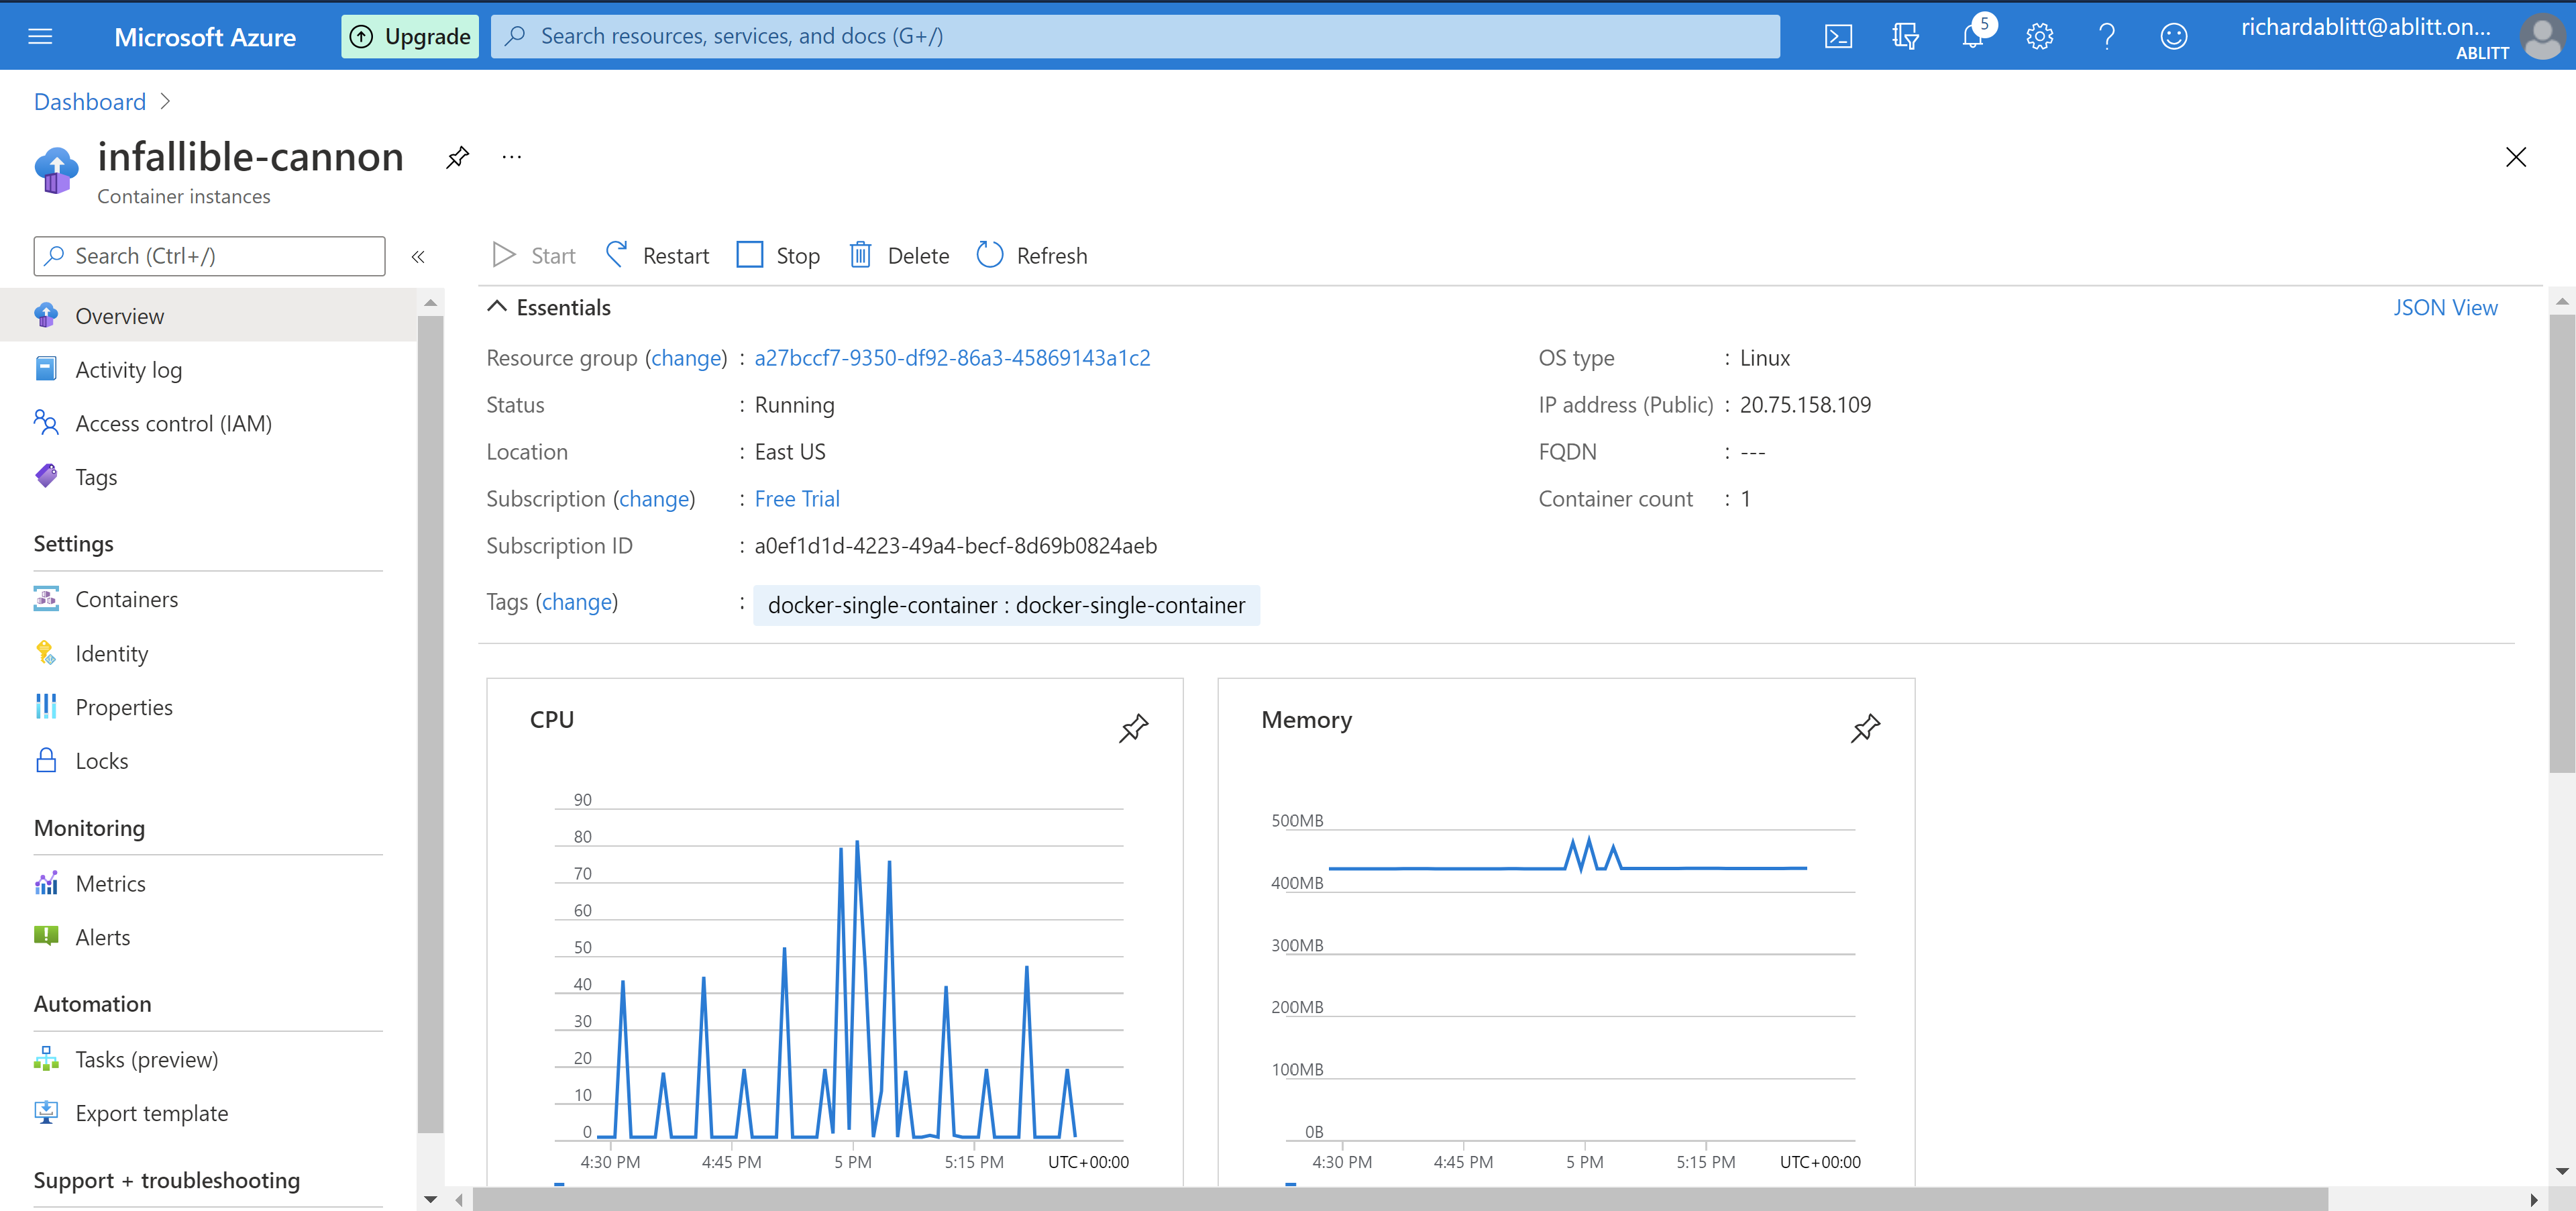This screenshot has width=2576, height=1211.
Task: Restart the container group
Action: pyautogui.click(x=658, y=256)
